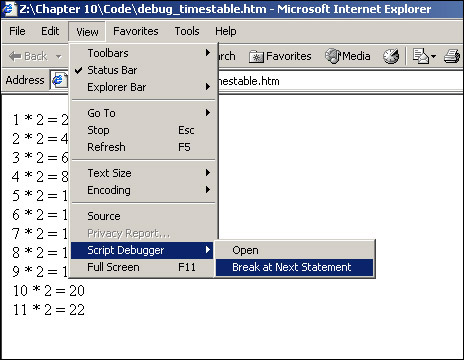
Task: Expand the Text Size submenu
Action: (143, 173)
